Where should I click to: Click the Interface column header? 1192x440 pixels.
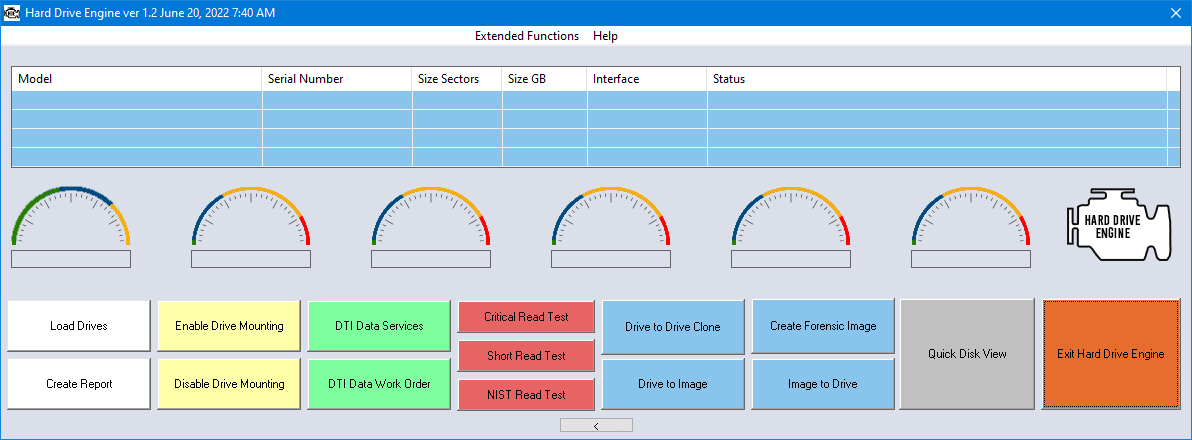tap(647, 79)
